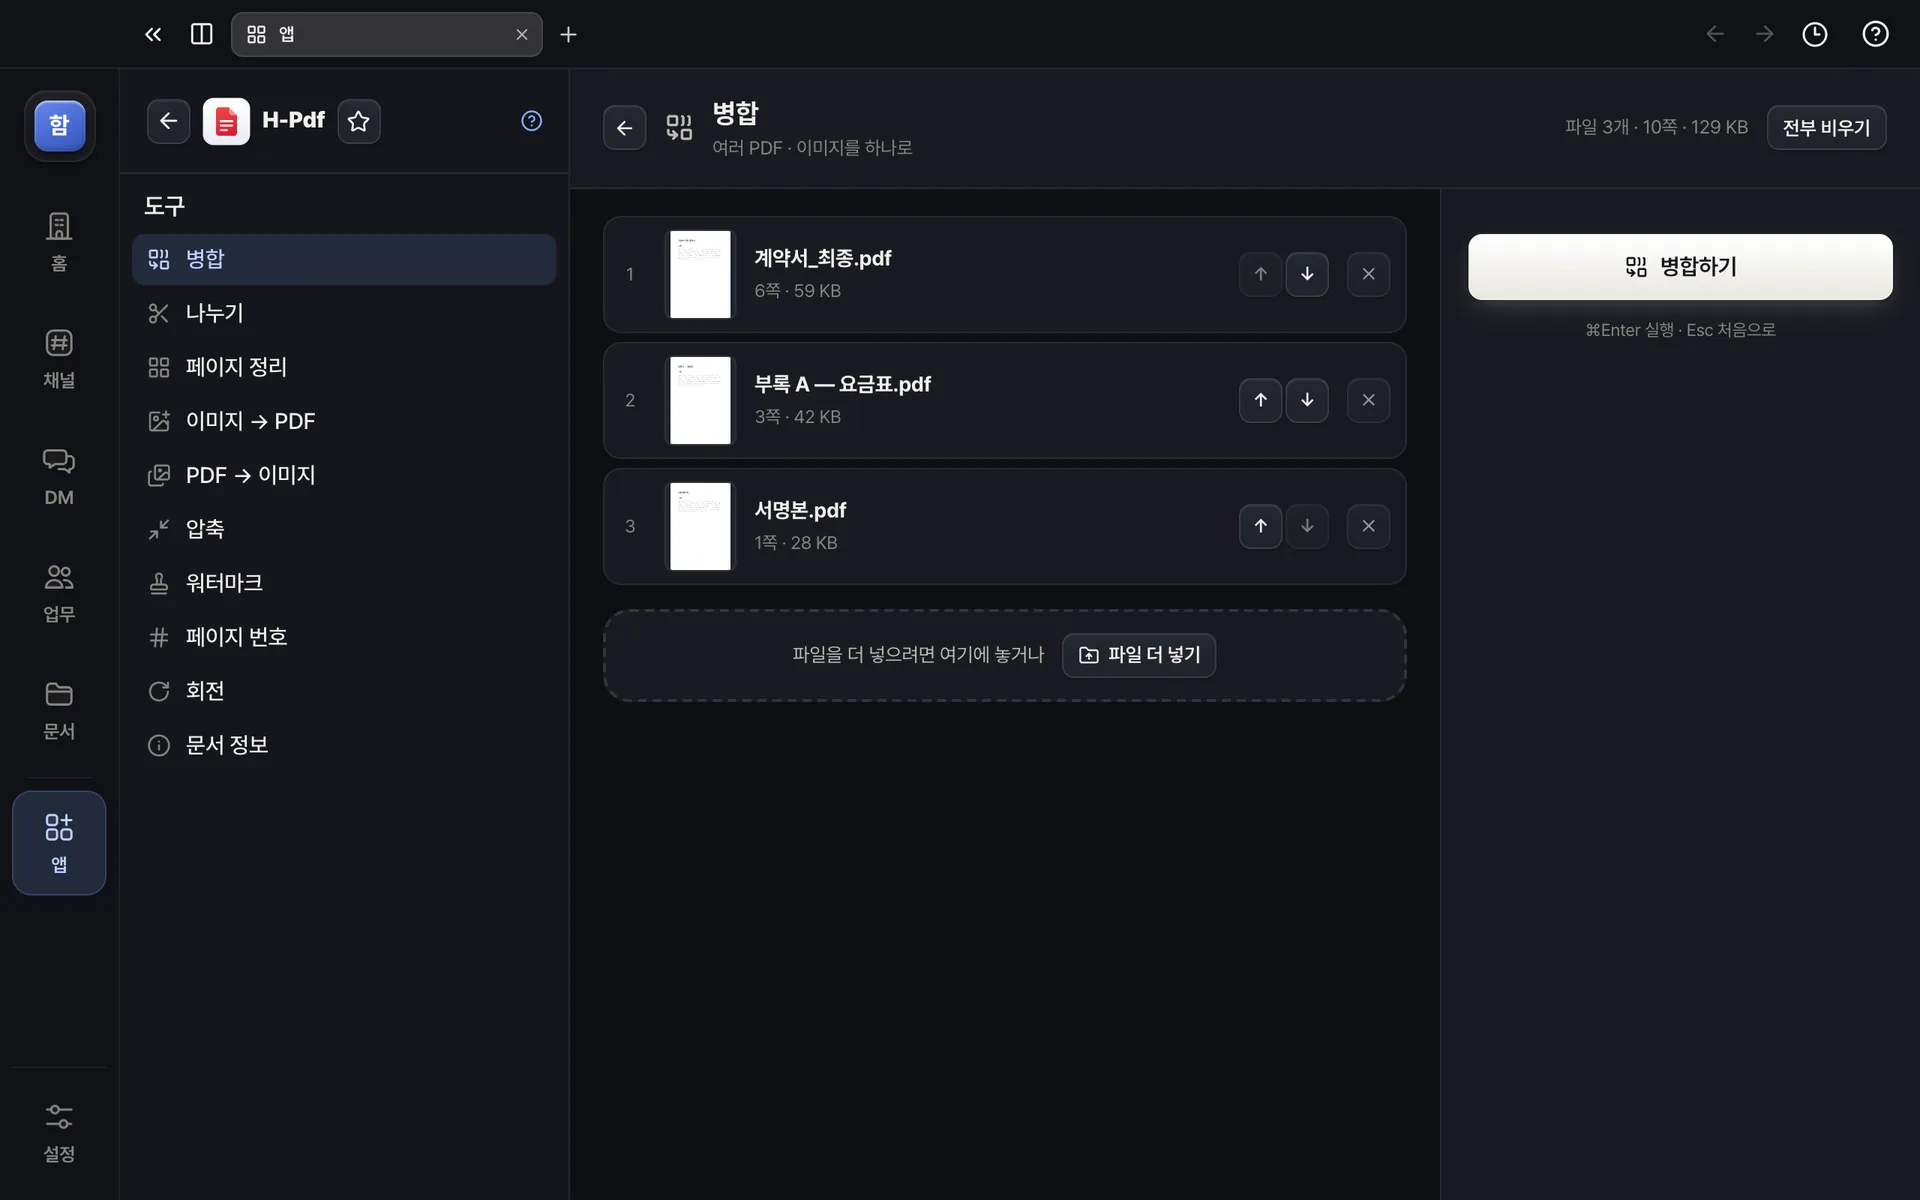
Task: Click the 병합하기 merge button
Action: tap(1680, 267)
